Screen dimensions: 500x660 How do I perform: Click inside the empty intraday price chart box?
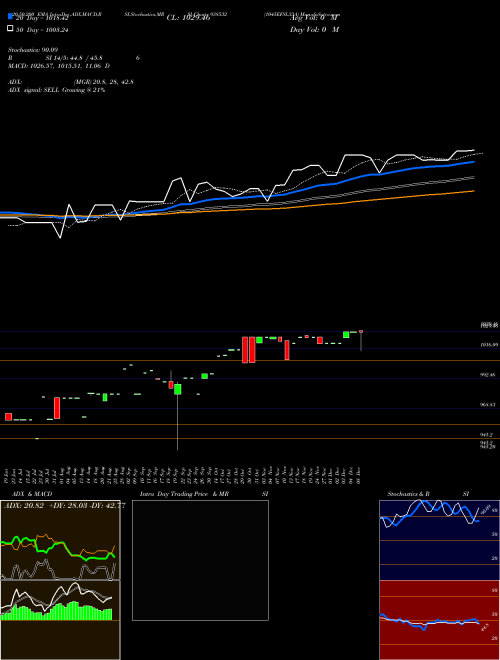(x=200, y=560)
